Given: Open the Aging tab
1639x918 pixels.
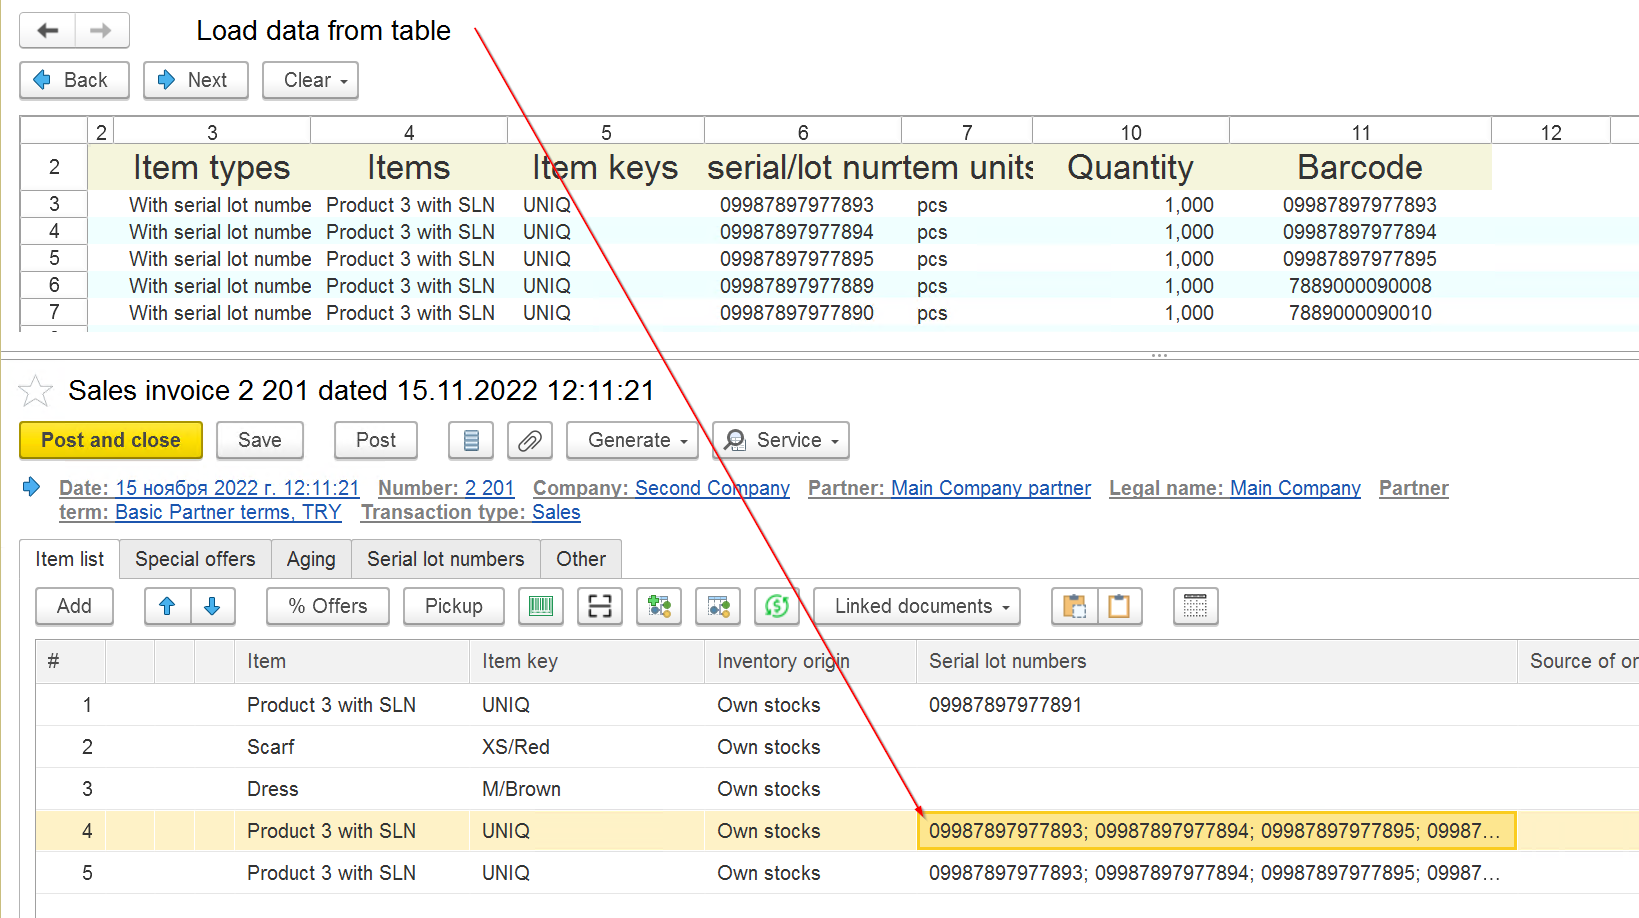Looking at the screenshot, I should pos(311,559).
